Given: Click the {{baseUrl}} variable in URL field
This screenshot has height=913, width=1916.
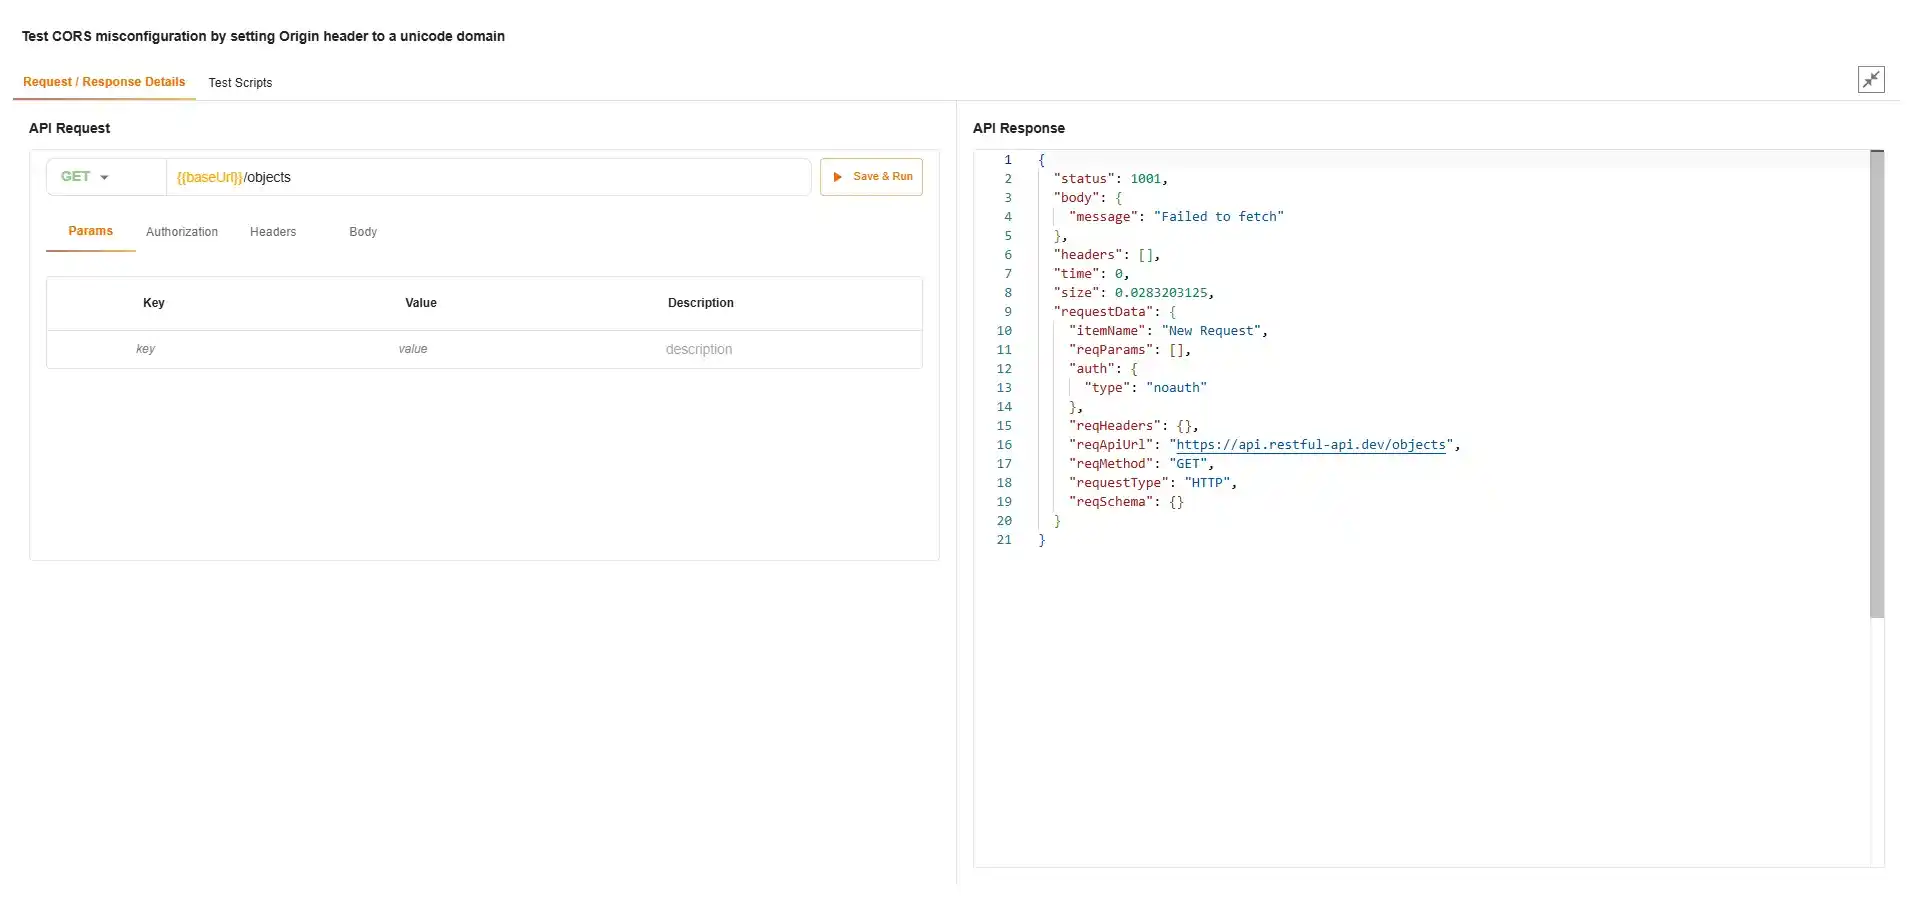Looking at the screenshot, I should (209, 178).
